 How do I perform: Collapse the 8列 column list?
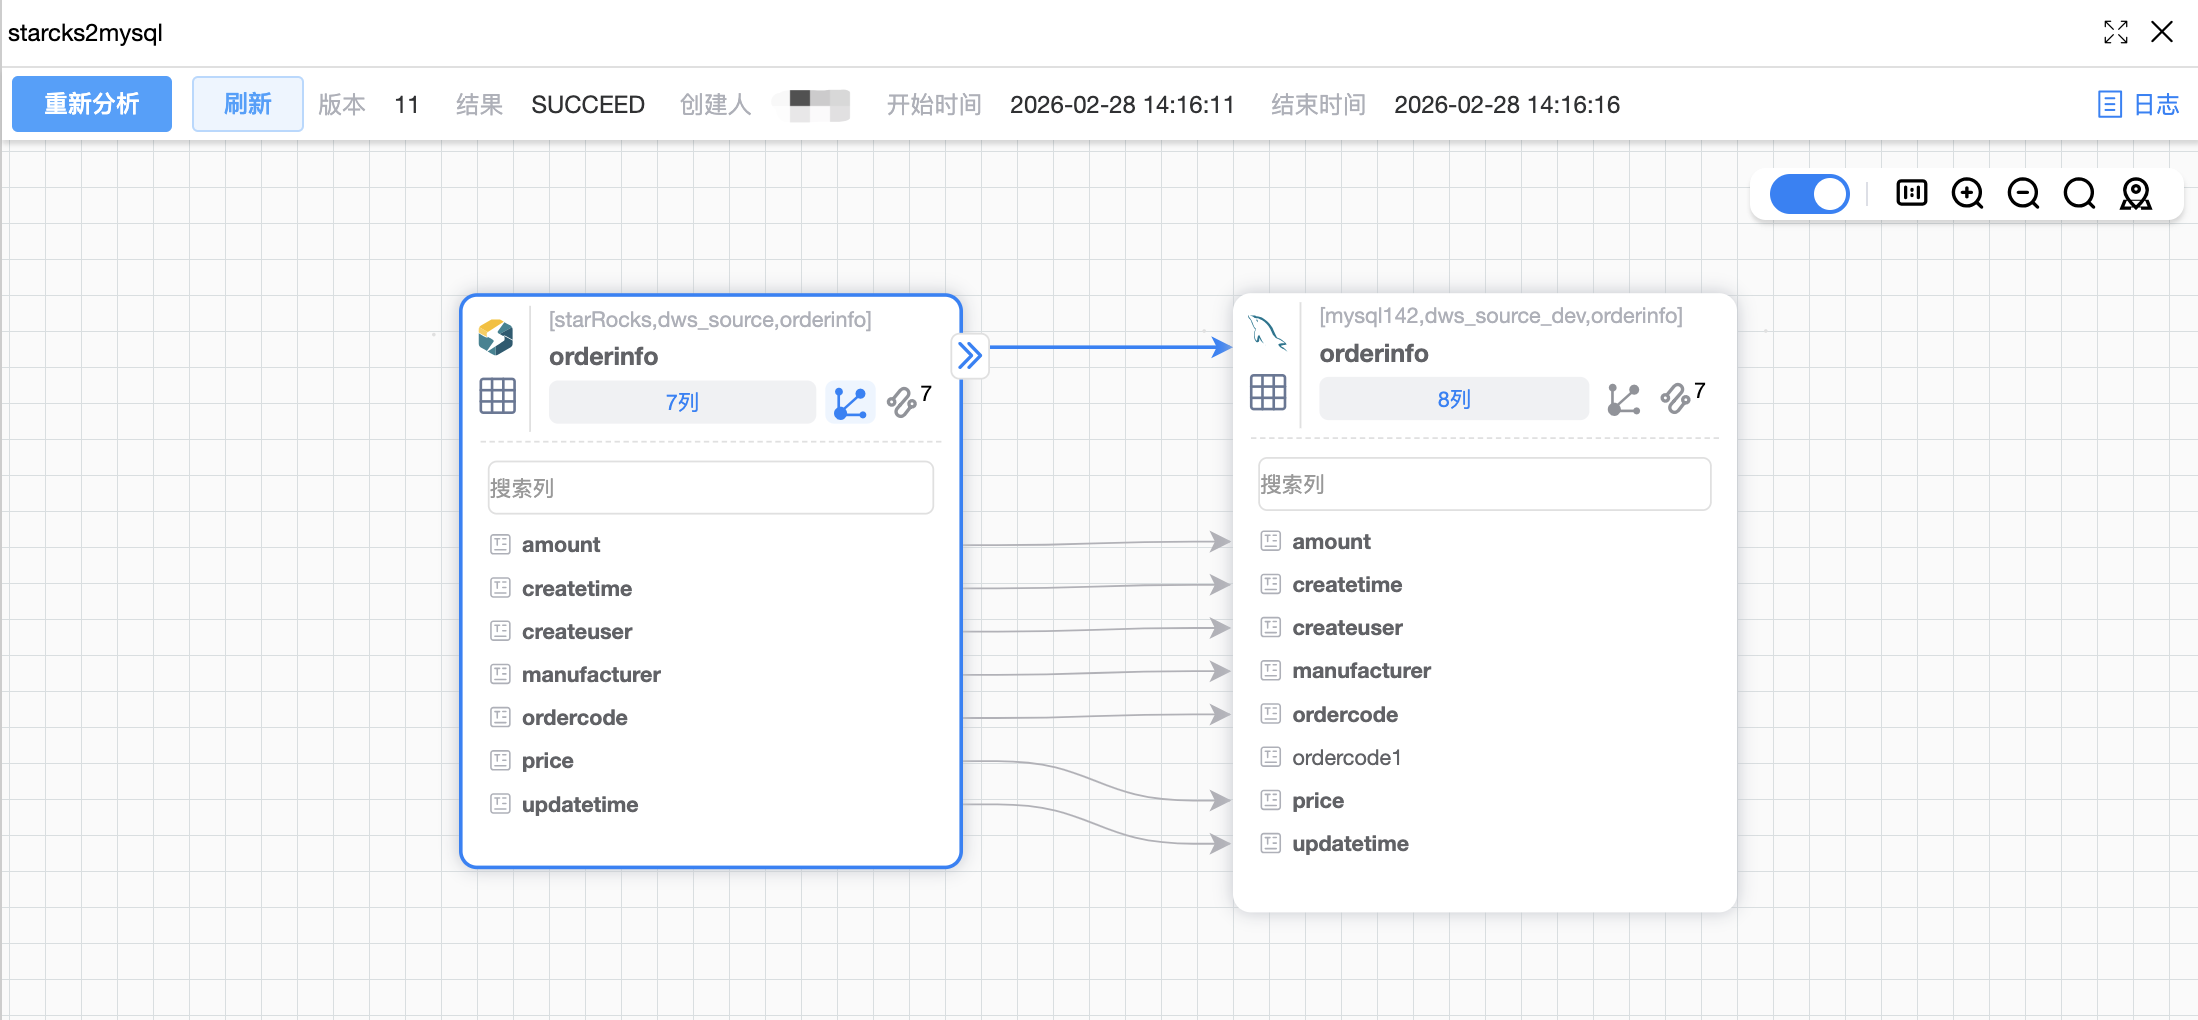(x=1453, y=399)
